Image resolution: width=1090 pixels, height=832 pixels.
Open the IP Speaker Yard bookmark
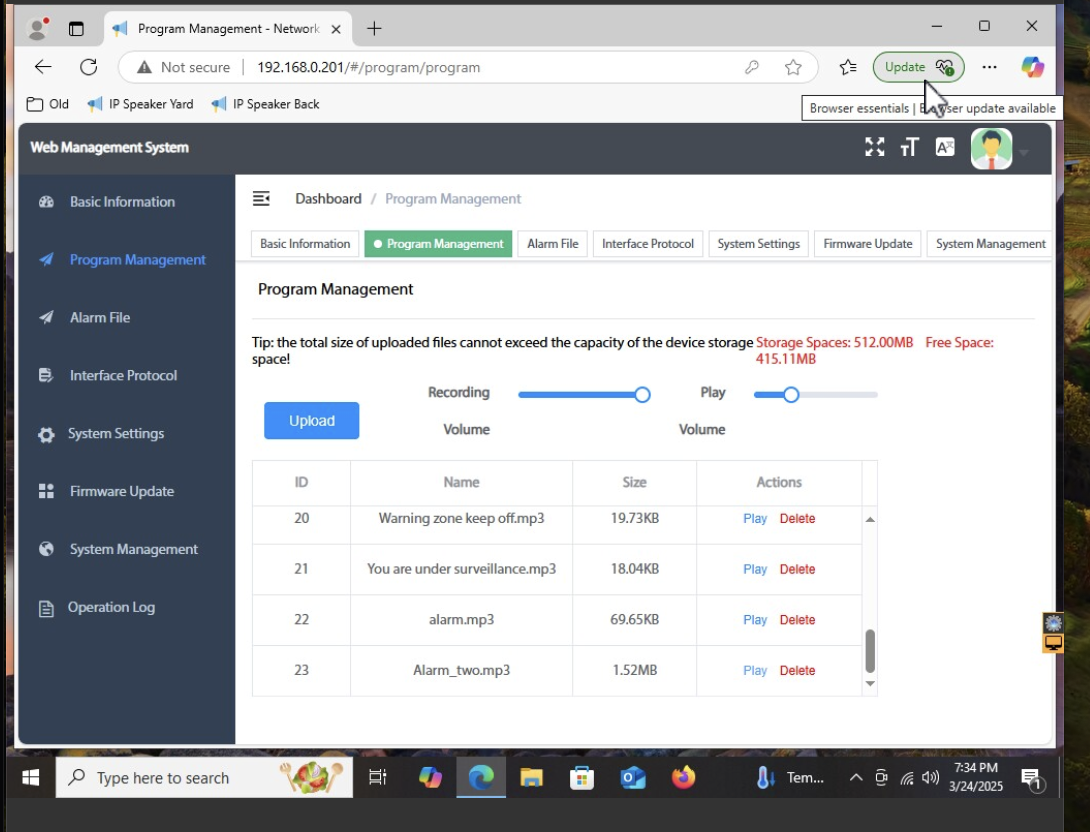[140, 104]
